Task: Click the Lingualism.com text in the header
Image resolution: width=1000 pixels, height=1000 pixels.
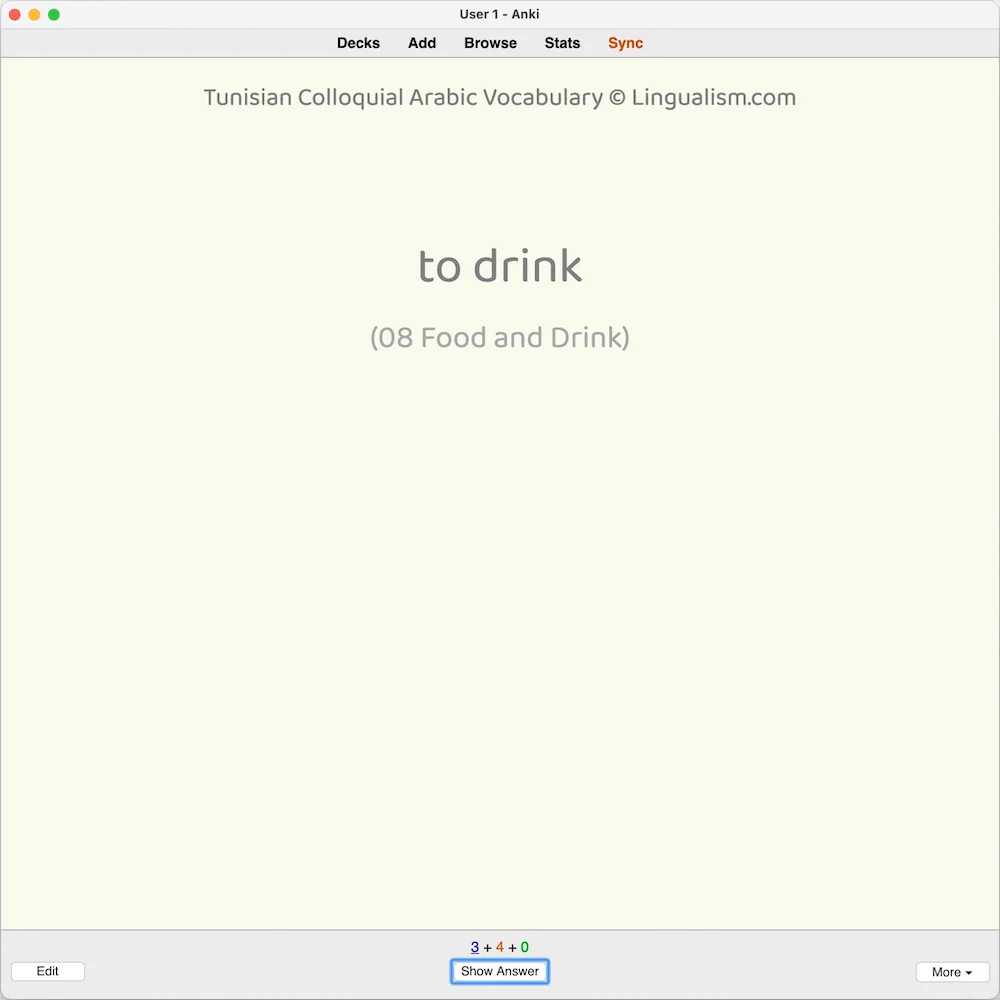Action: coord(714,98)
